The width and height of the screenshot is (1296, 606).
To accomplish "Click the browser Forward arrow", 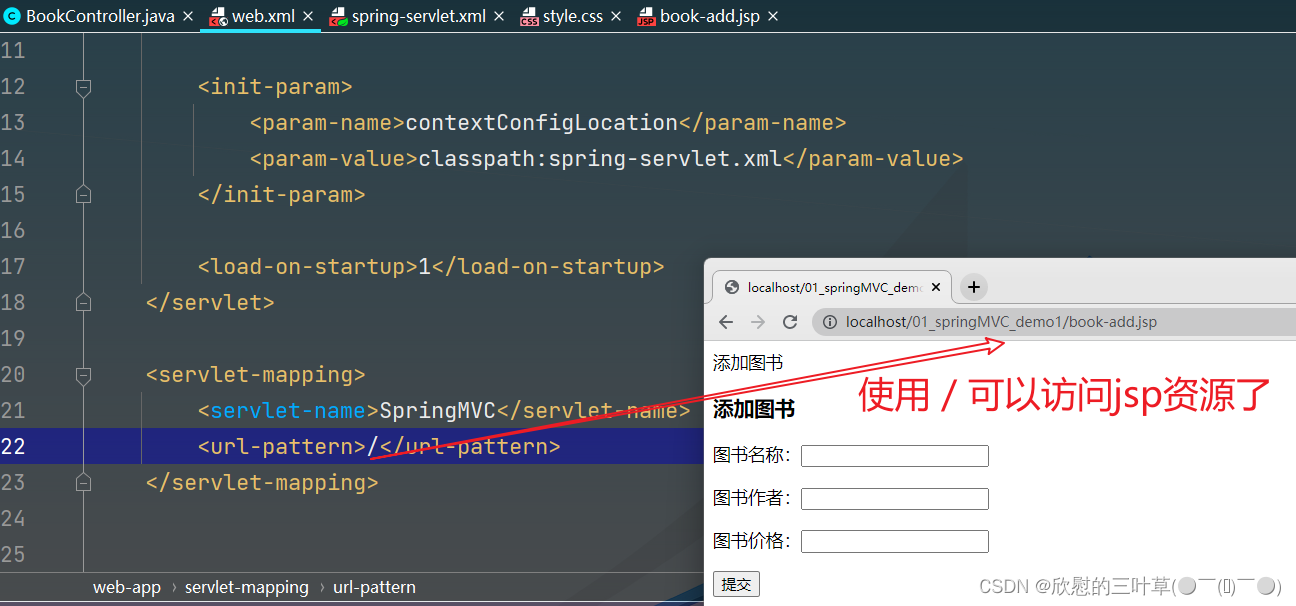I will 758,322.
